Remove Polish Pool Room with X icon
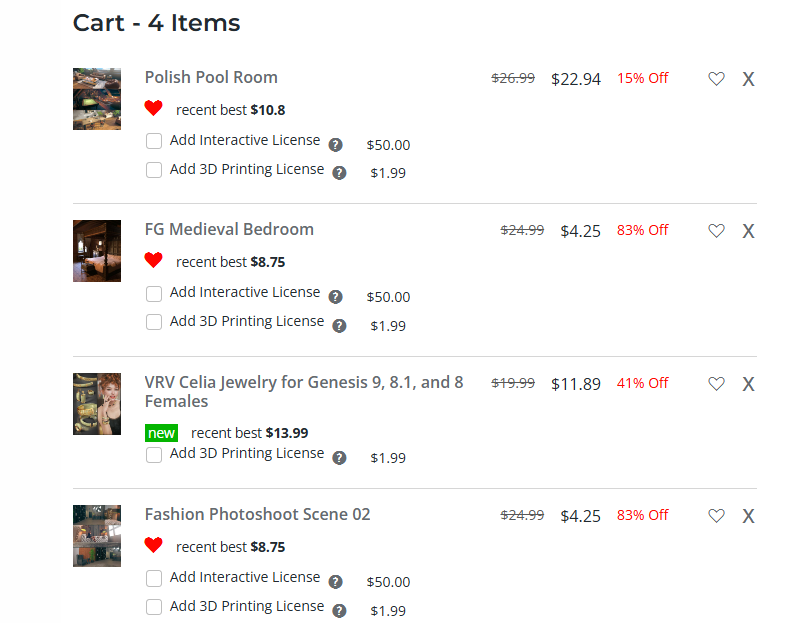The width and height of the screenshot is (812, 623). point(748,79)
